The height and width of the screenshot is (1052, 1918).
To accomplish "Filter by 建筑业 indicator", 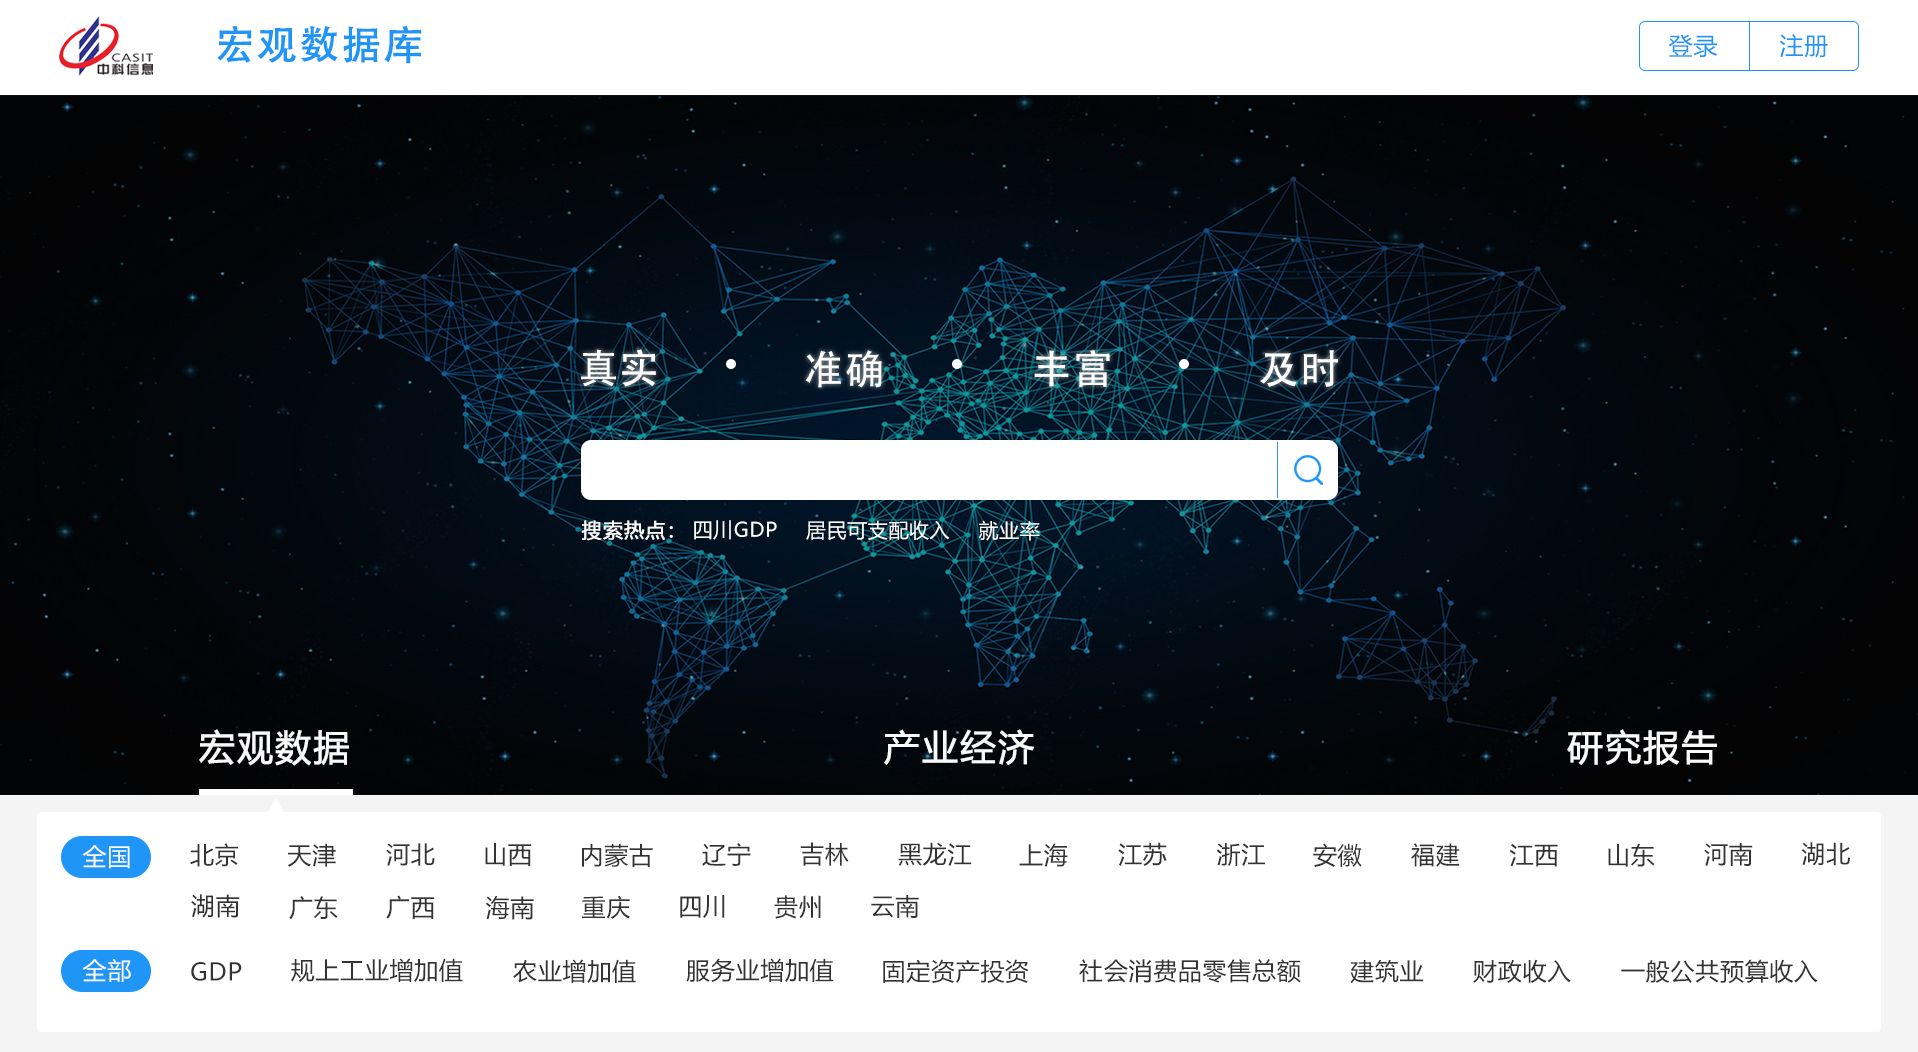I will pyautogui.click(x=1386, y=972).
